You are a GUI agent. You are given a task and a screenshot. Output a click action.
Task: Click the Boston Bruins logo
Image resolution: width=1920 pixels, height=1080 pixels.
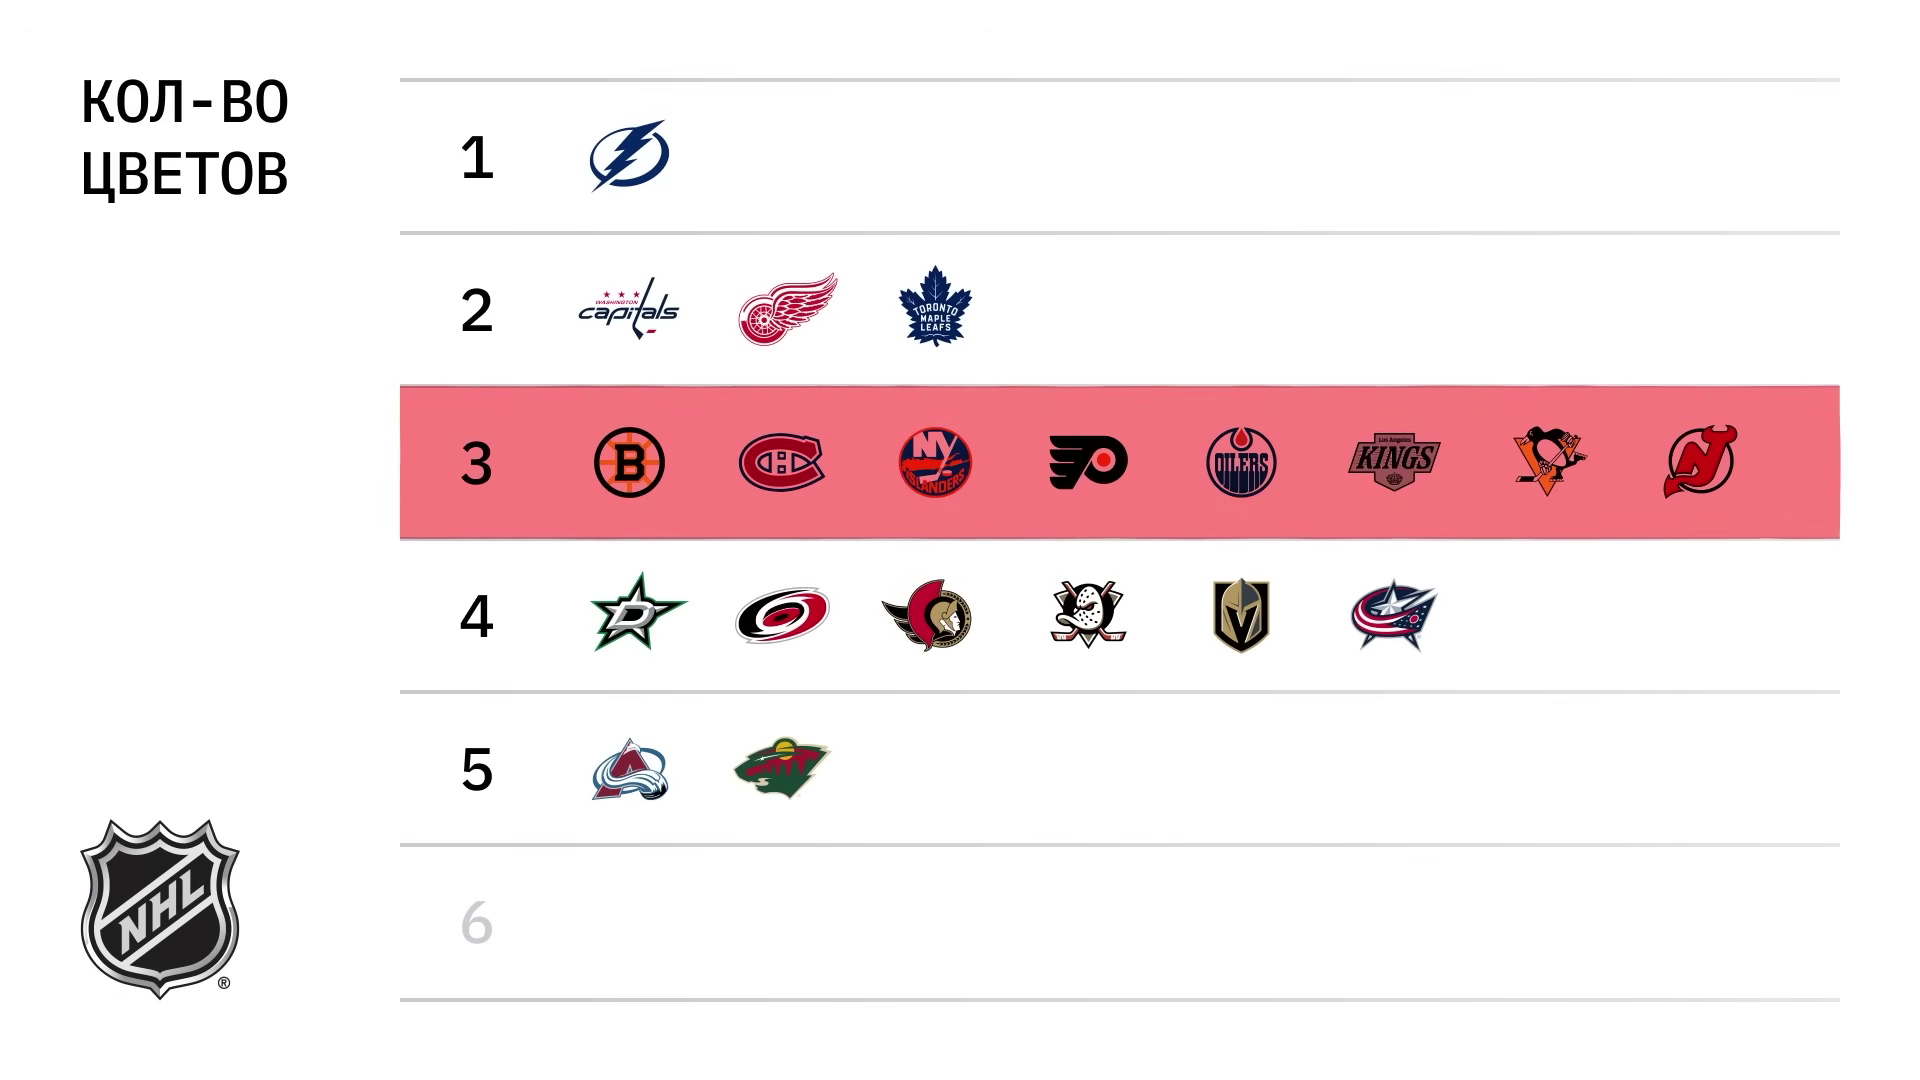pos(629,463)
